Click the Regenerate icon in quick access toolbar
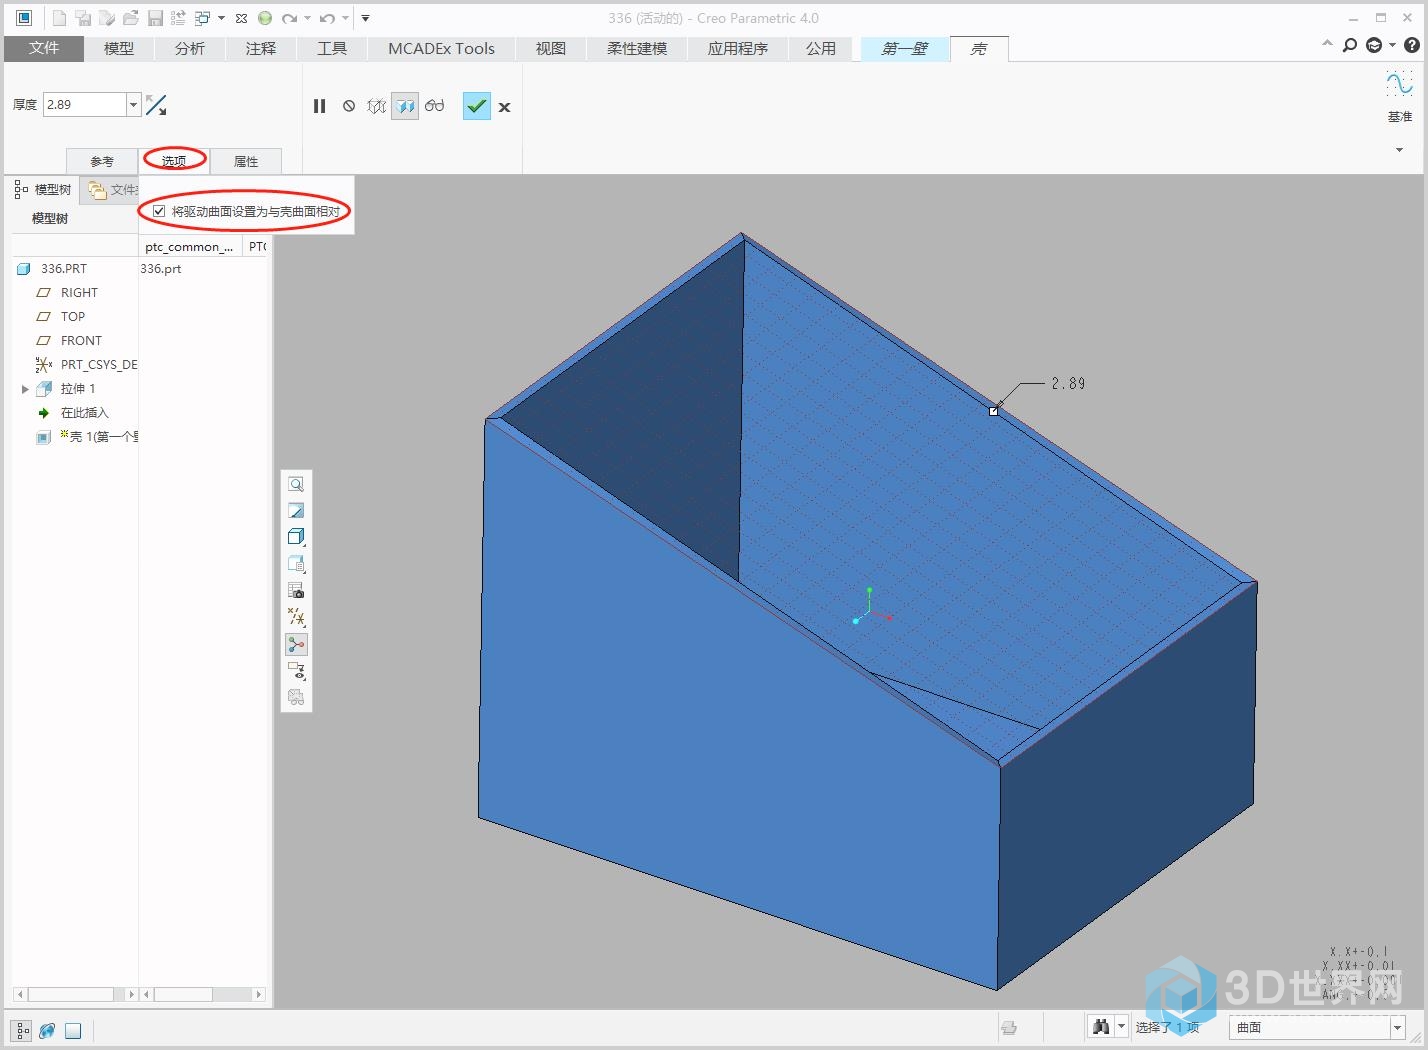The height and width of the screenshot is (1050, 1428). 178,18
